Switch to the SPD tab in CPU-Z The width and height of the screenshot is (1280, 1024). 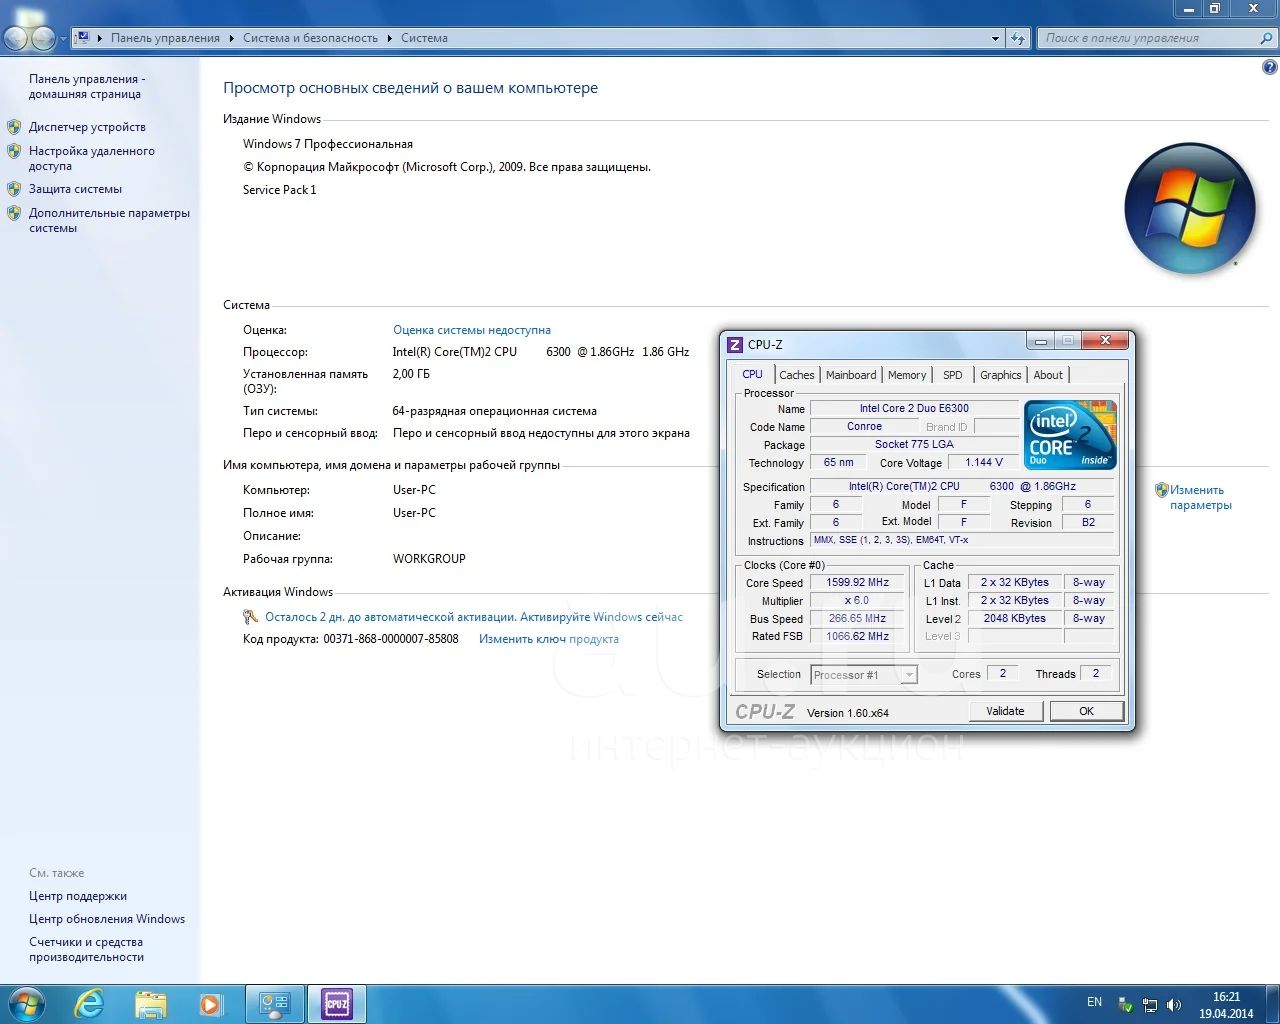click(x=953, y=375)
